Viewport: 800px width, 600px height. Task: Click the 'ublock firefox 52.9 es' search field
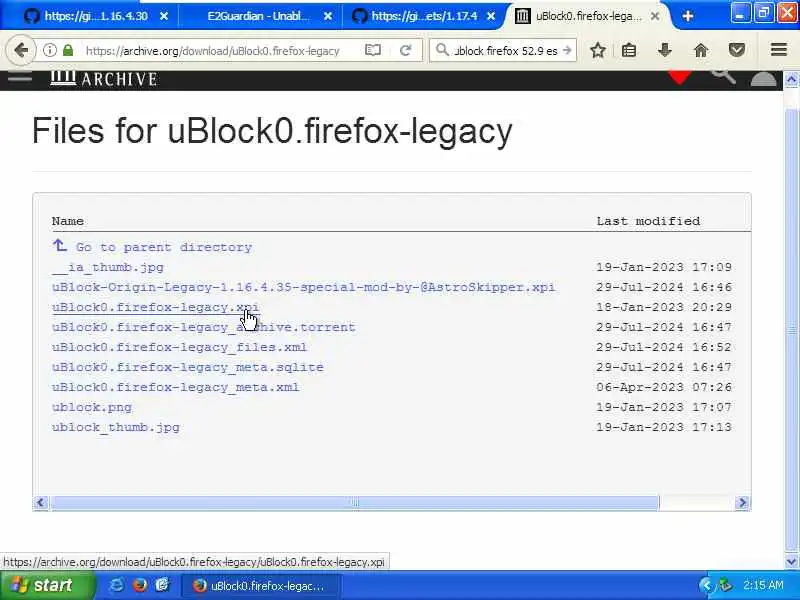(505, 51)
